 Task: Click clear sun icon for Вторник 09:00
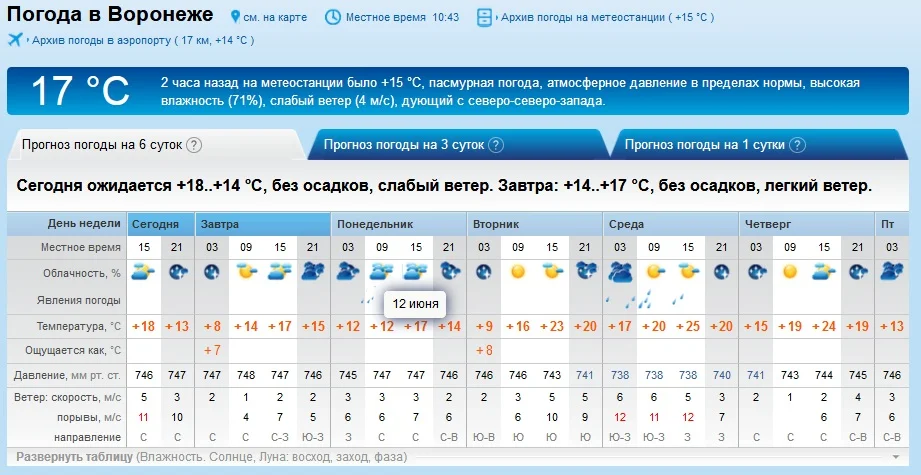click(x=517, y=272)
